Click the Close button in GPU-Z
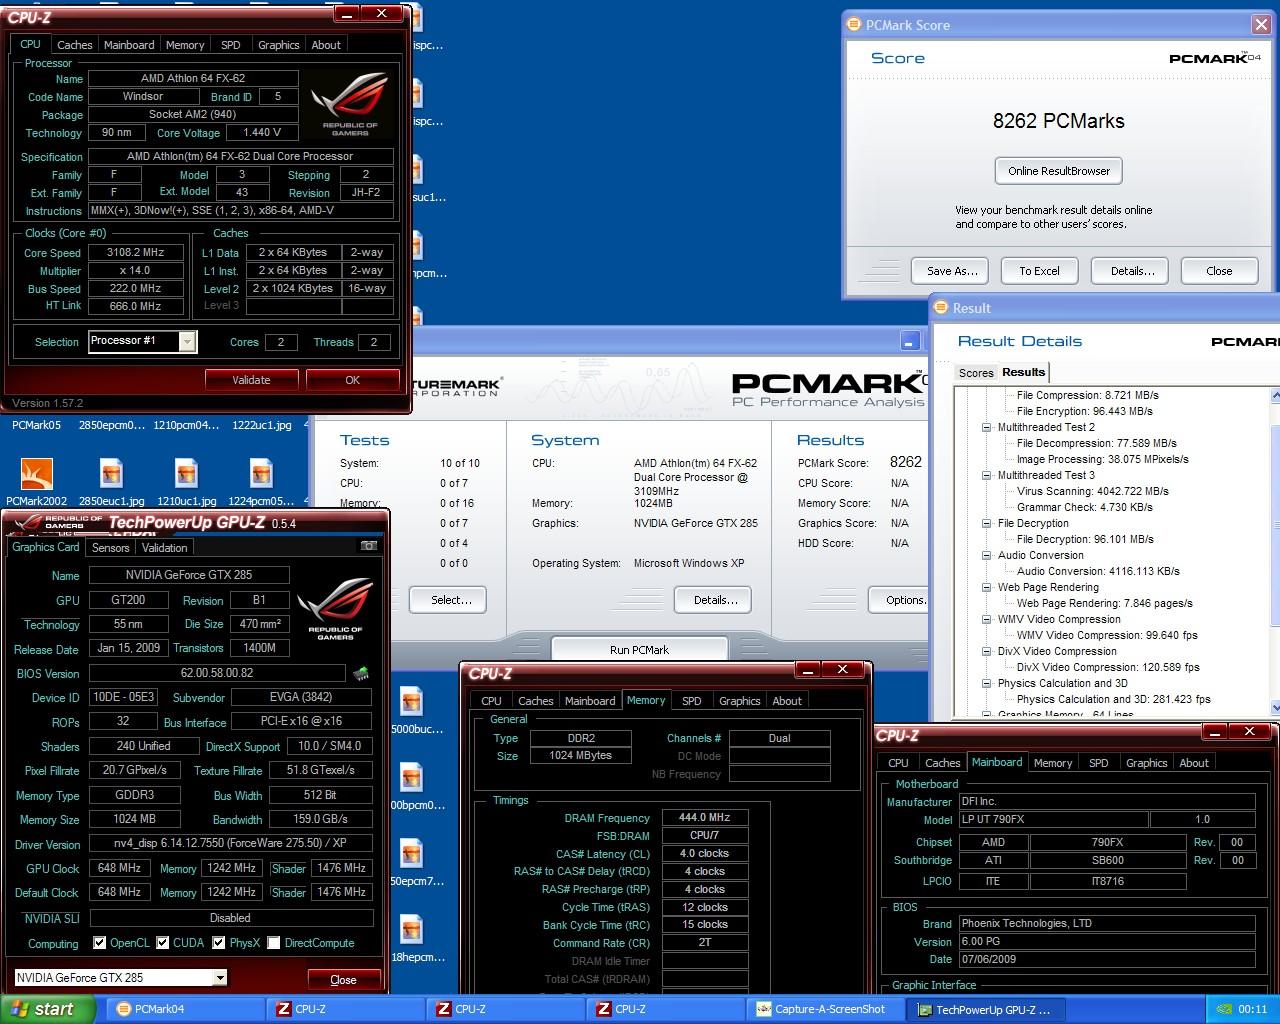Viewport: 1280px width, 1024px height. [x=343, y=980]
